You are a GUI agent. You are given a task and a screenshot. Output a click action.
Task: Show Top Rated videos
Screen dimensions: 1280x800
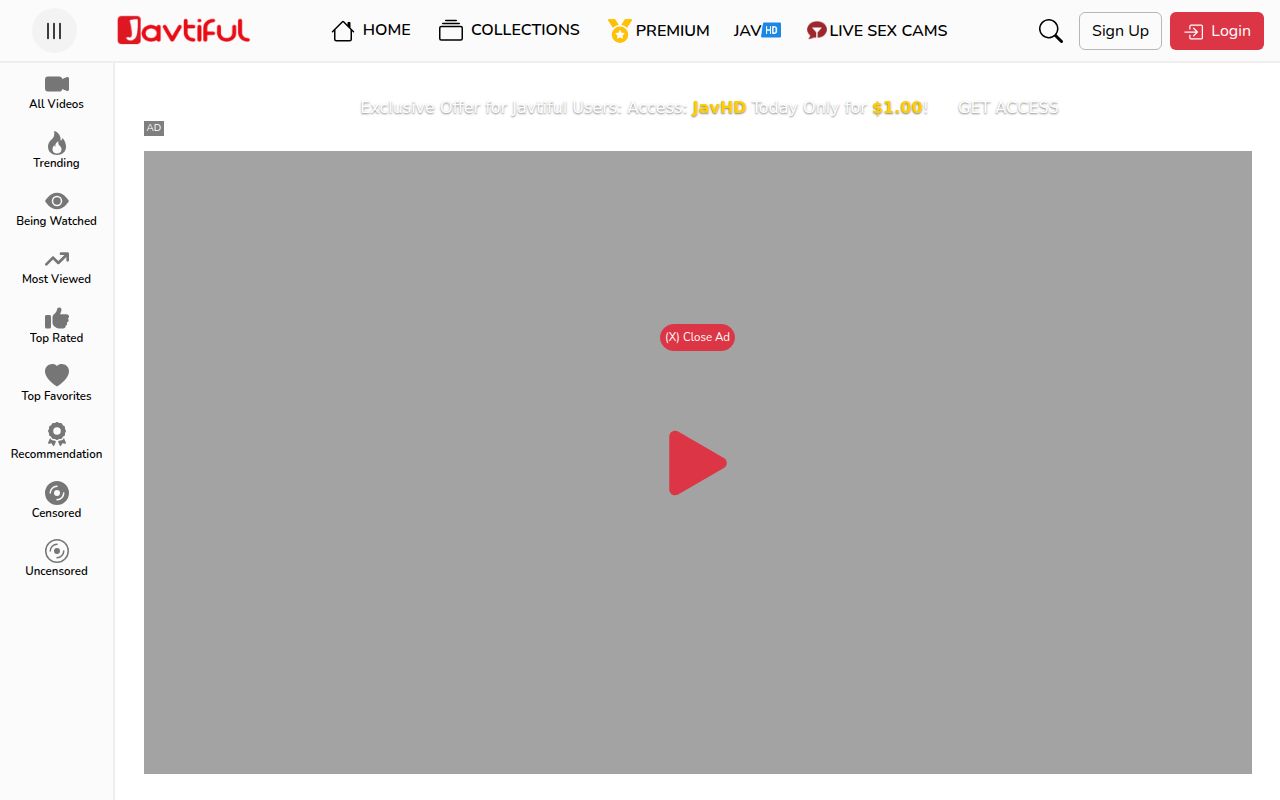click(55, 325)
